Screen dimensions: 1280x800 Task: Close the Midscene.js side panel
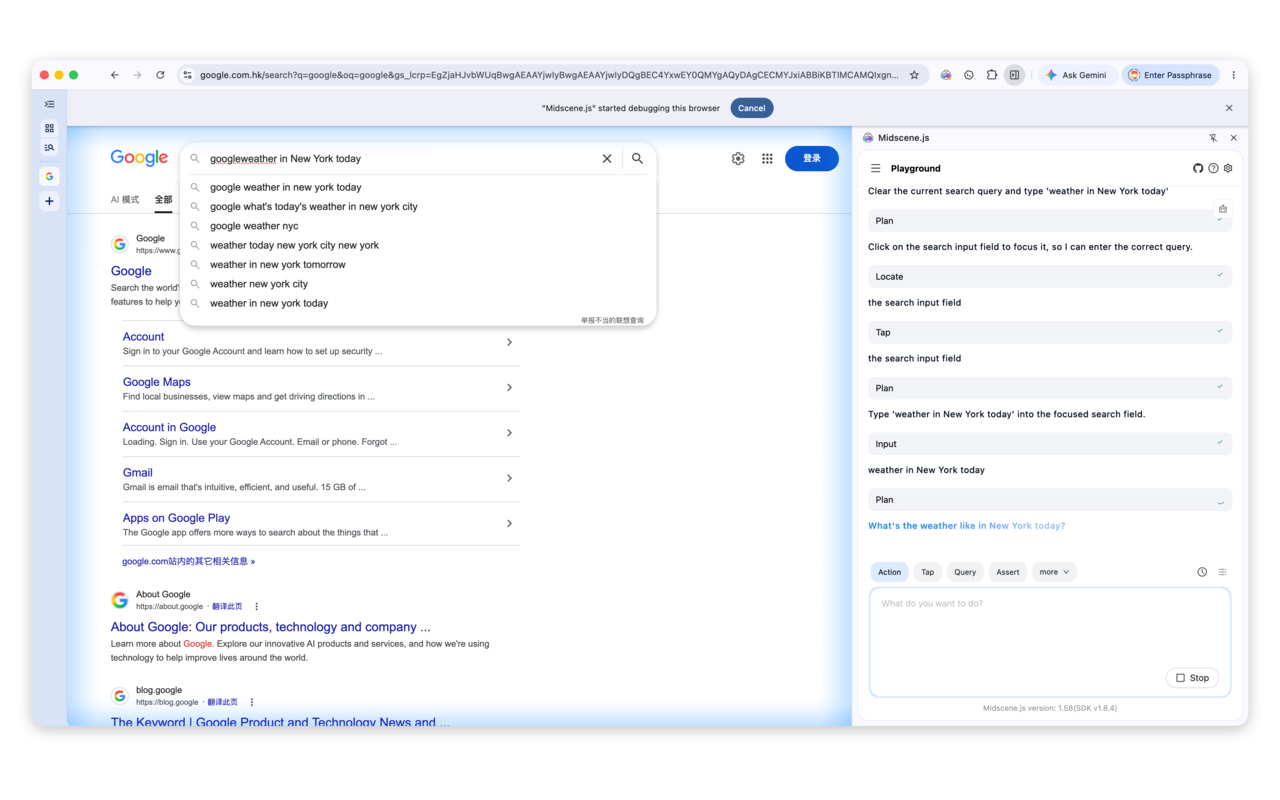click(x=1233, y=138)
